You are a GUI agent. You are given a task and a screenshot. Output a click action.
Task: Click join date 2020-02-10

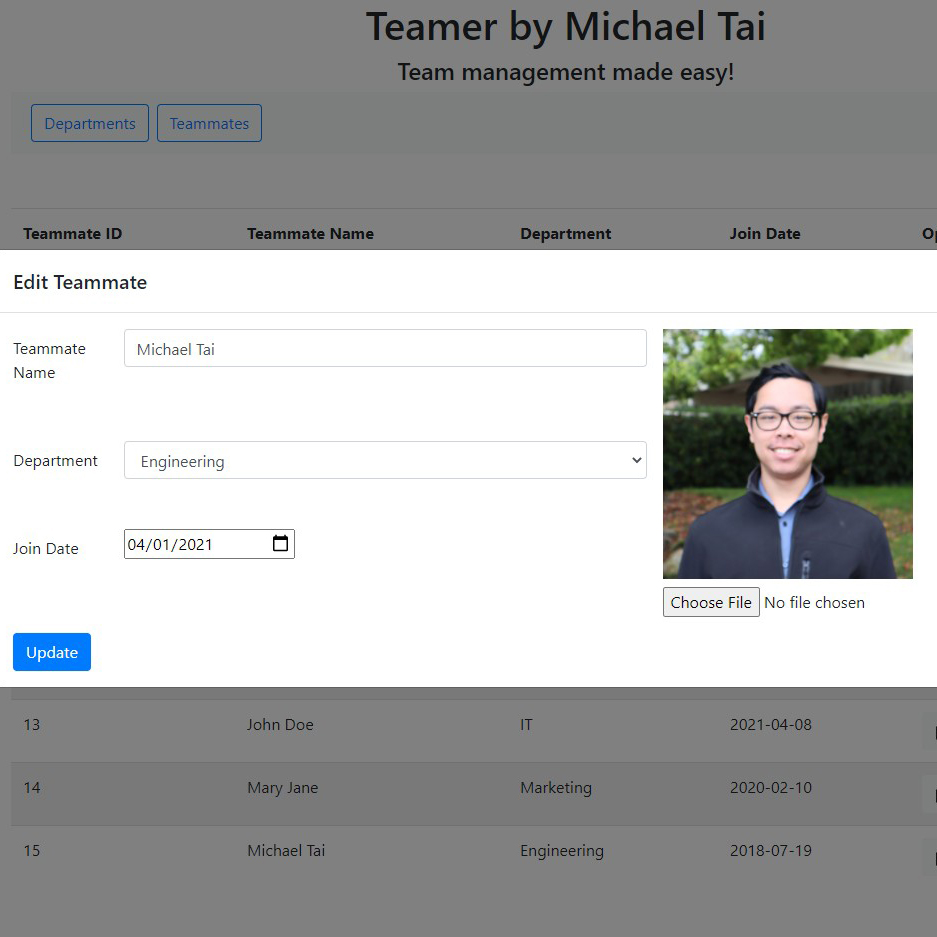[771, 788]
